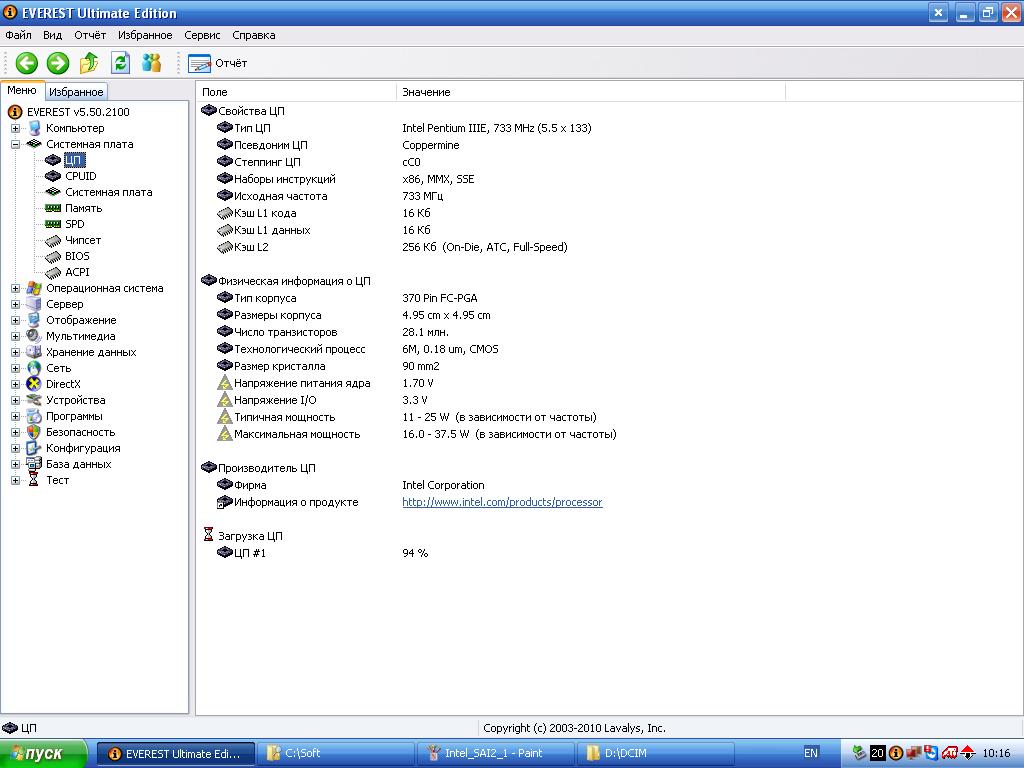Click the green Forward arrow icon
The height and width of the screenshot is (768, 1024).
tap(58, 63)
